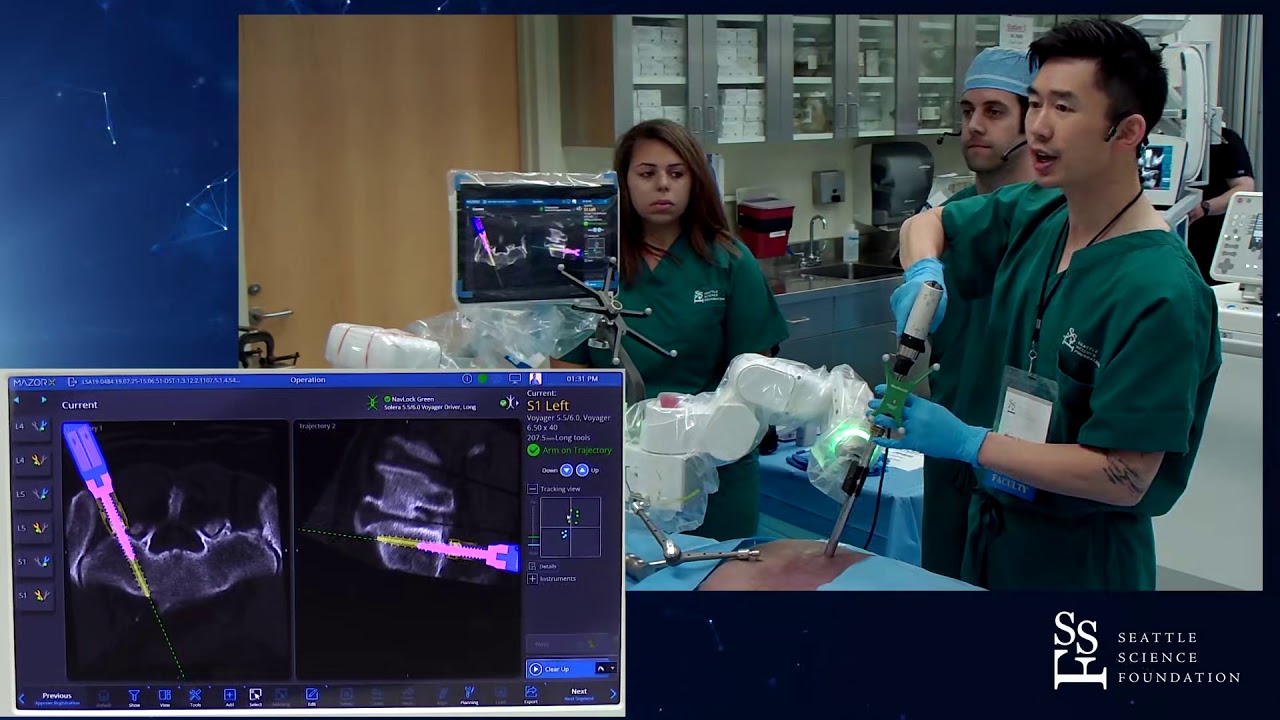Click the Add trajectory icon

click(x=230, y=696)
